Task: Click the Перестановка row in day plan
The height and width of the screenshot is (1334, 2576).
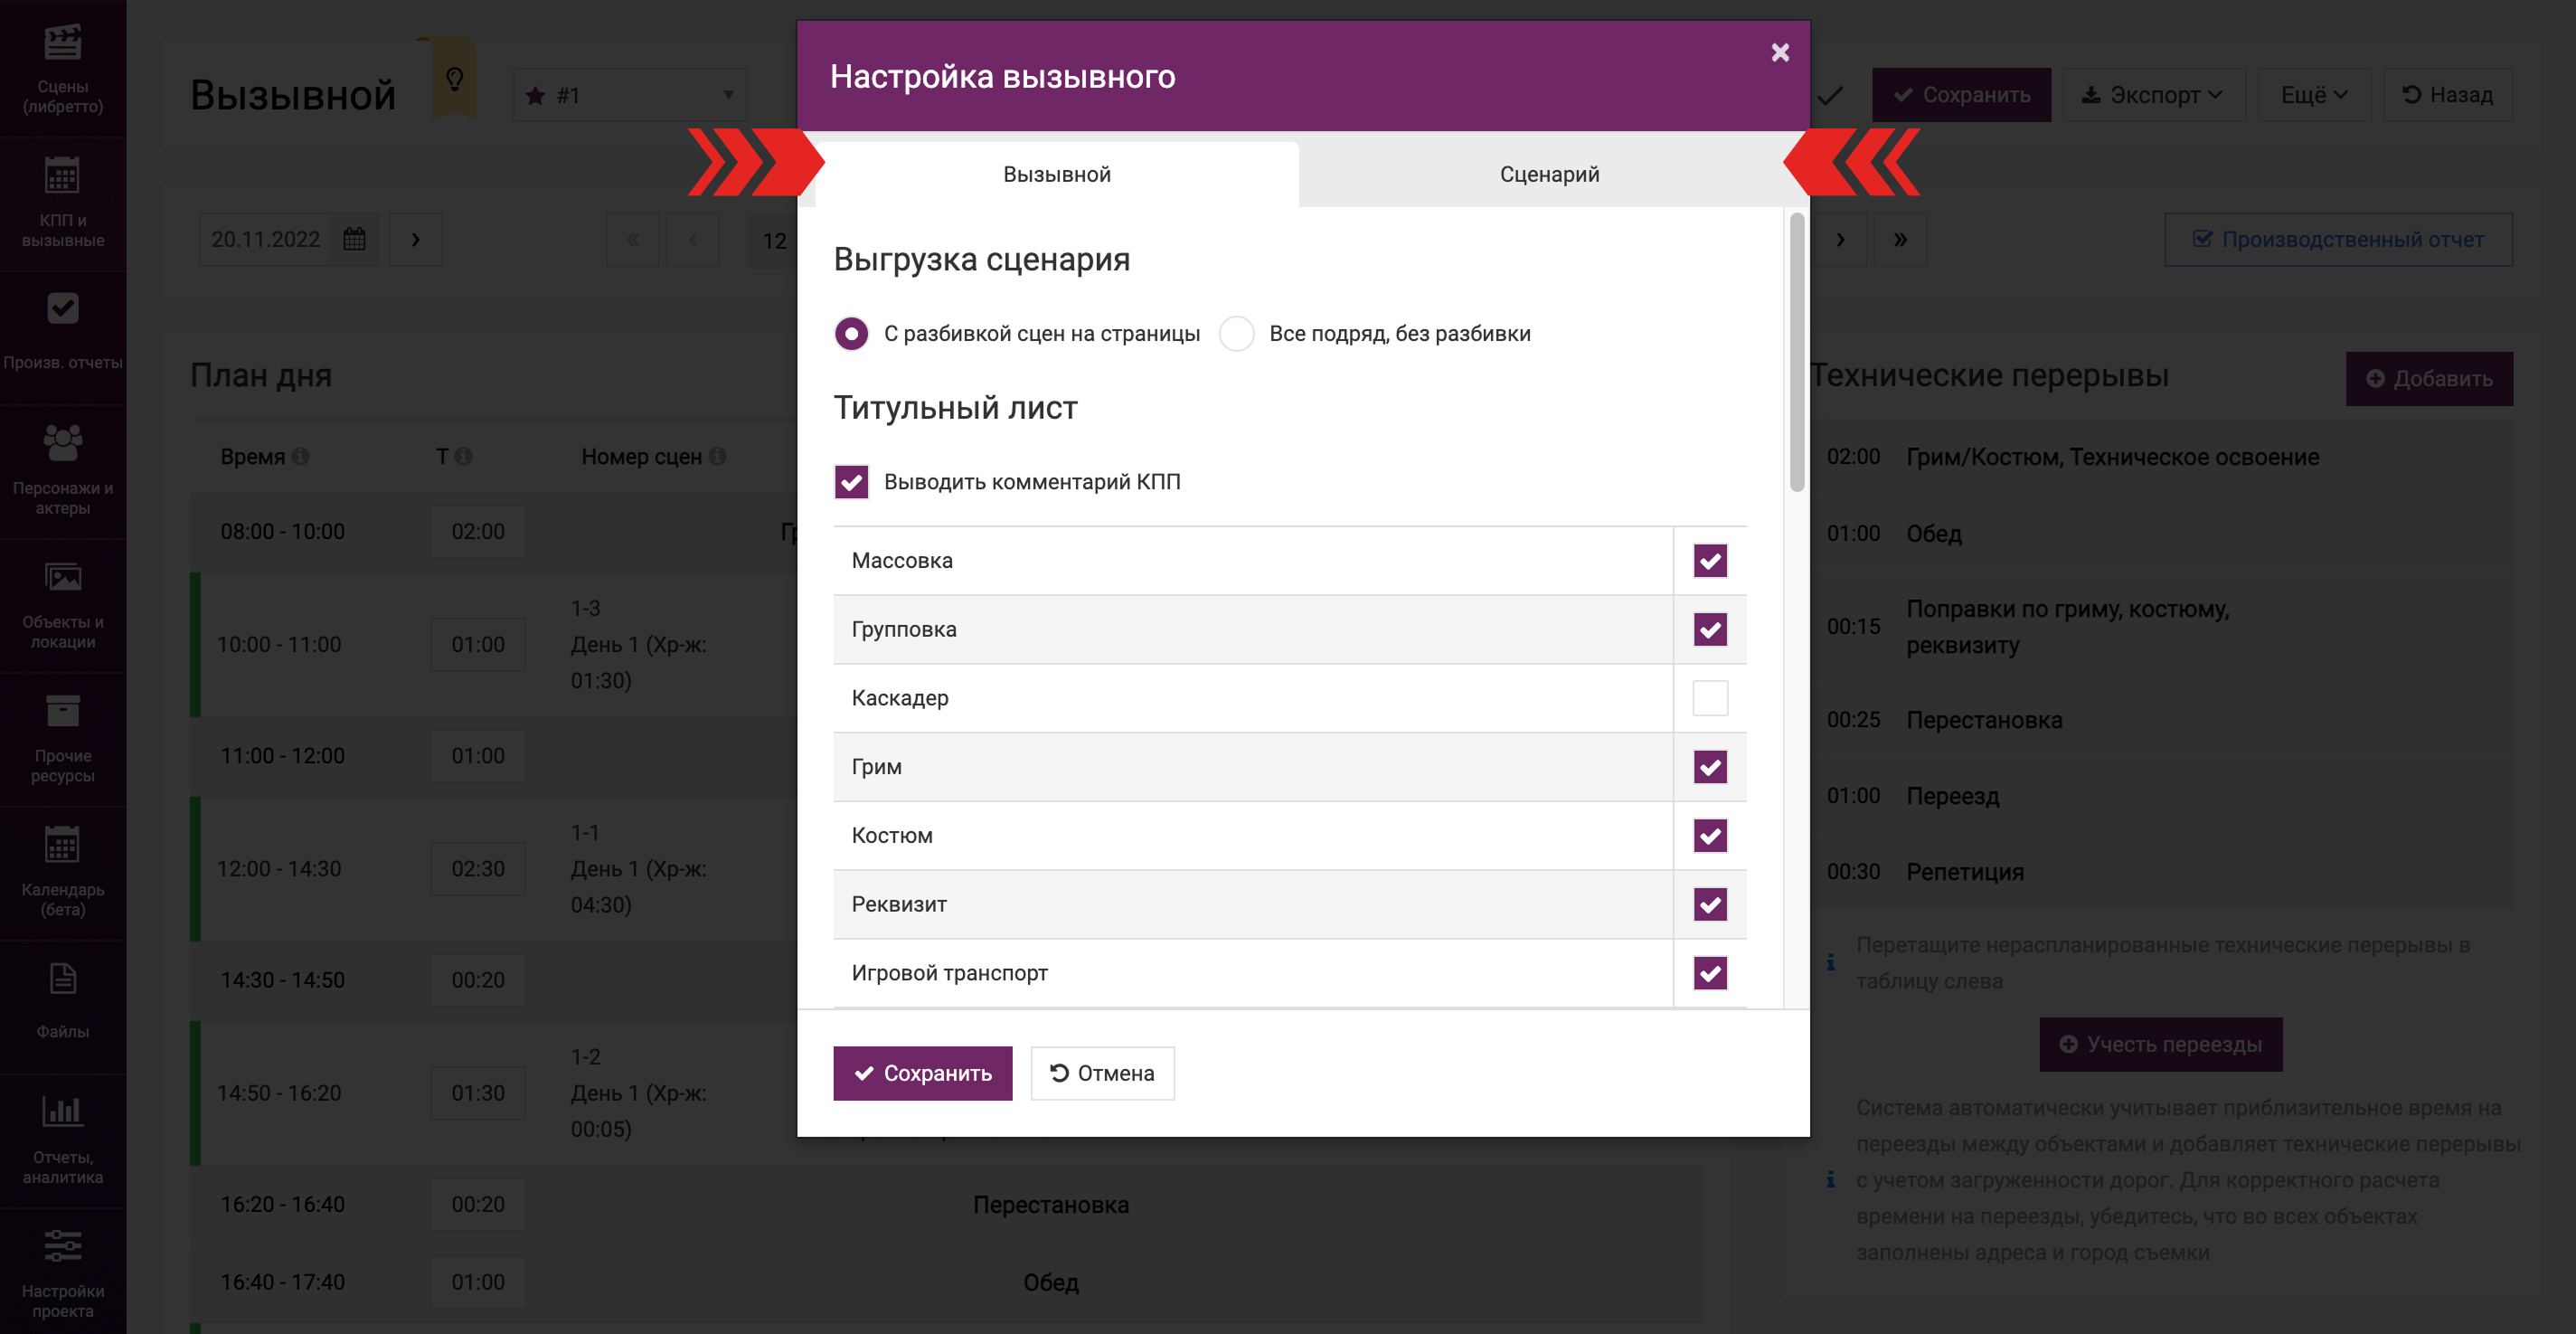Action: [947, 1204]
